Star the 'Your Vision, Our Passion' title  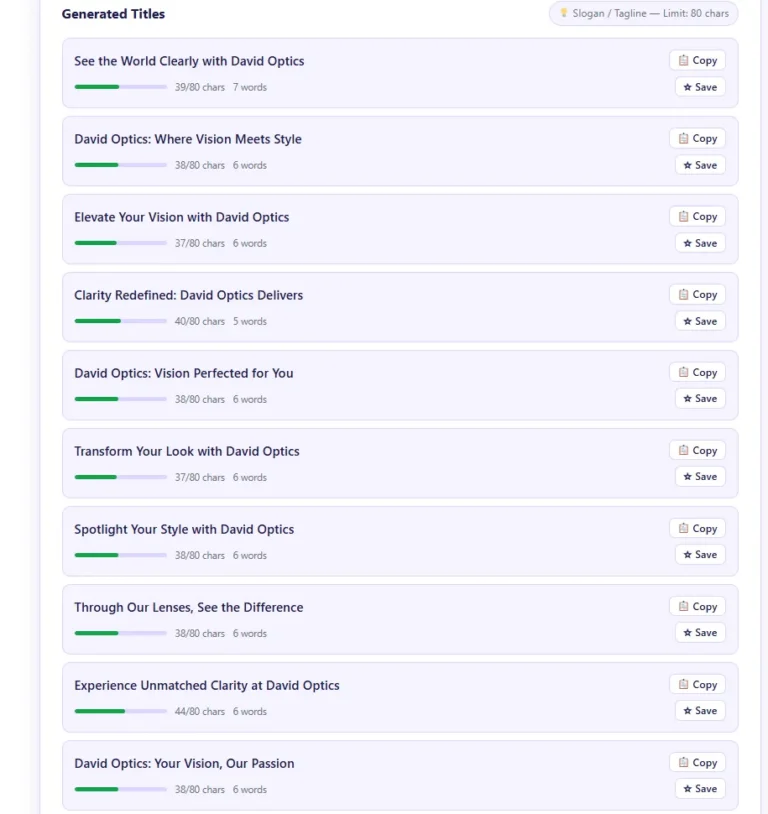700,789
